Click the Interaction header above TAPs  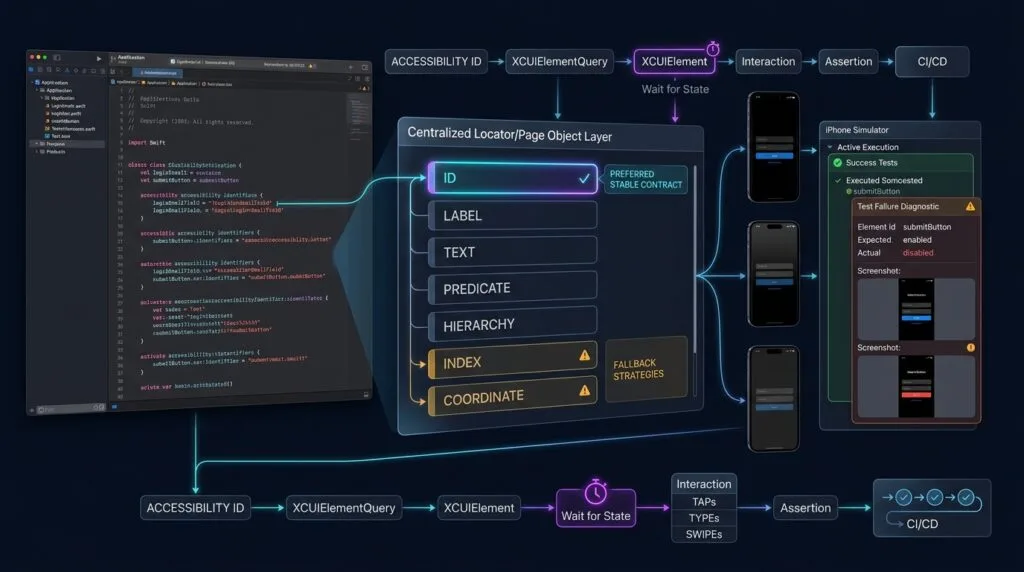(x=704, y=484)
